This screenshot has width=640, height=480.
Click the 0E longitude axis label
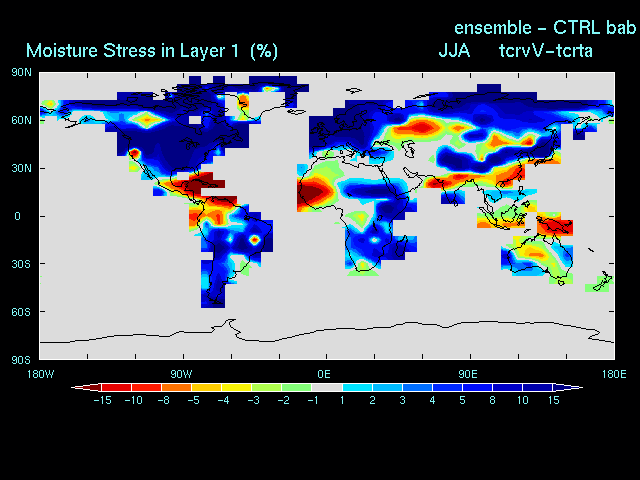324,374
